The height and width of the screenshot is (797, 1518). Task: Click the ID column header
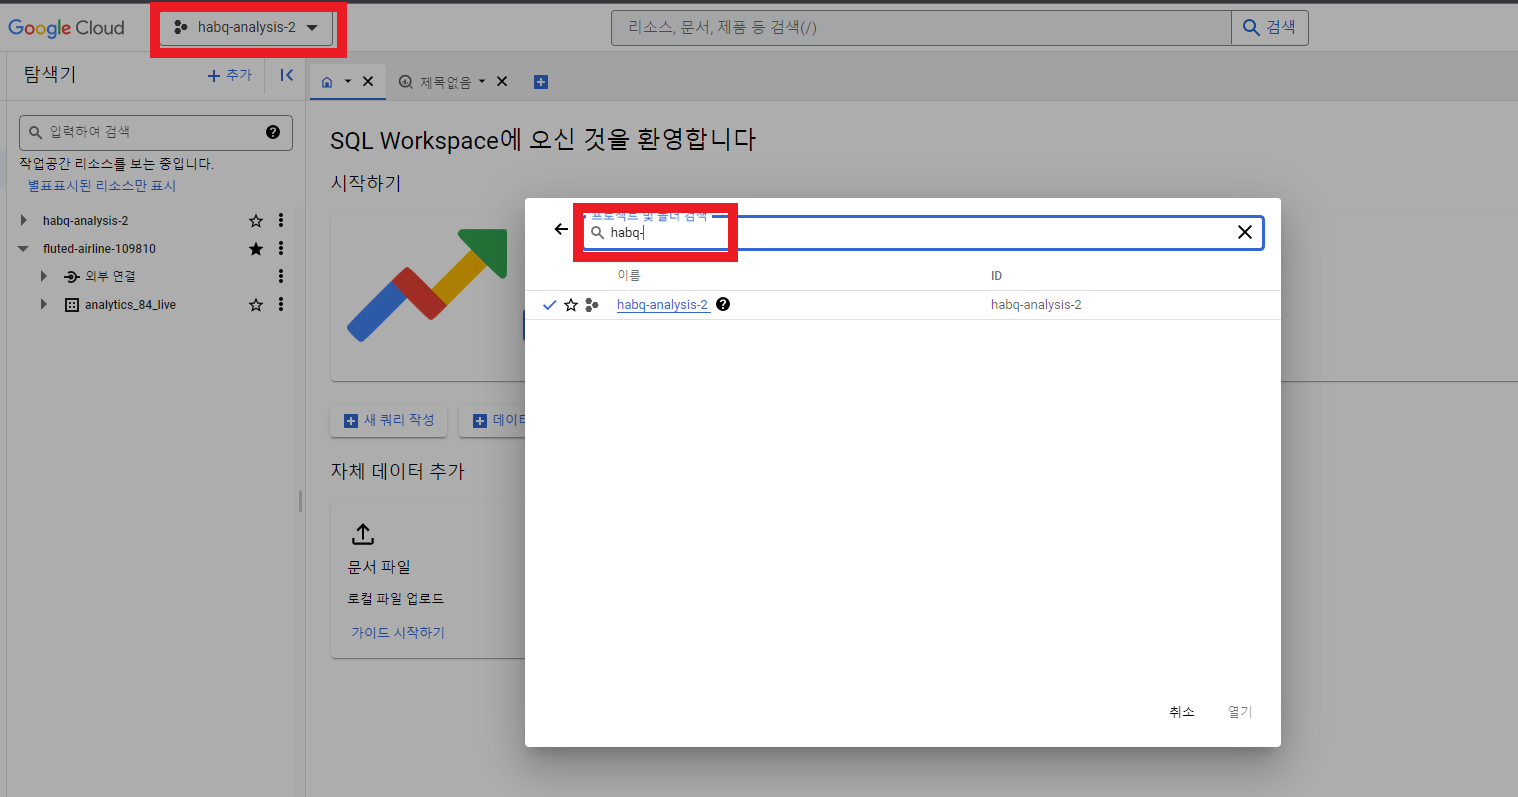tap(996, 276)
